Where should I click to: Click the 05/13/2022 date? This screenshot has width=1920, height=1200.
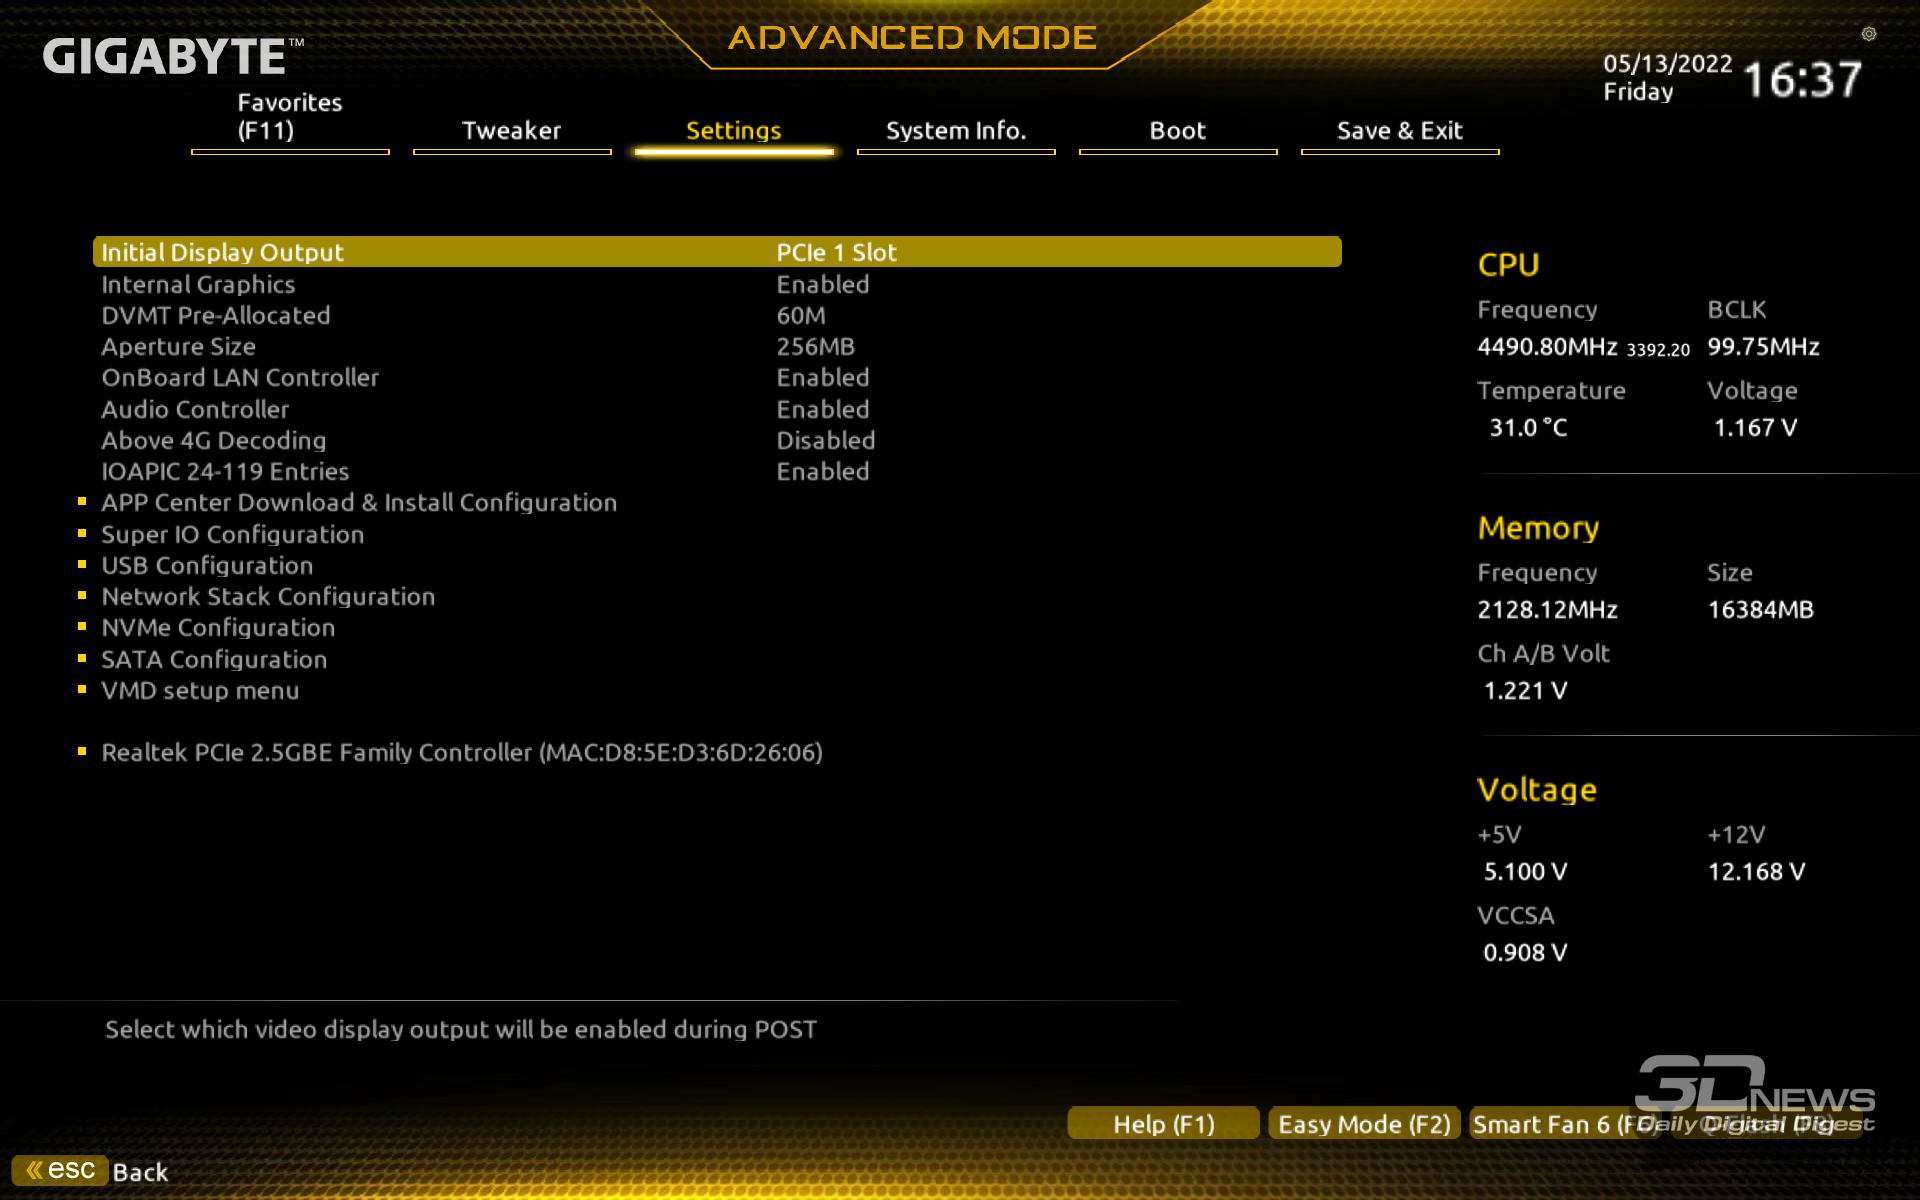(x=1668, y=63)
